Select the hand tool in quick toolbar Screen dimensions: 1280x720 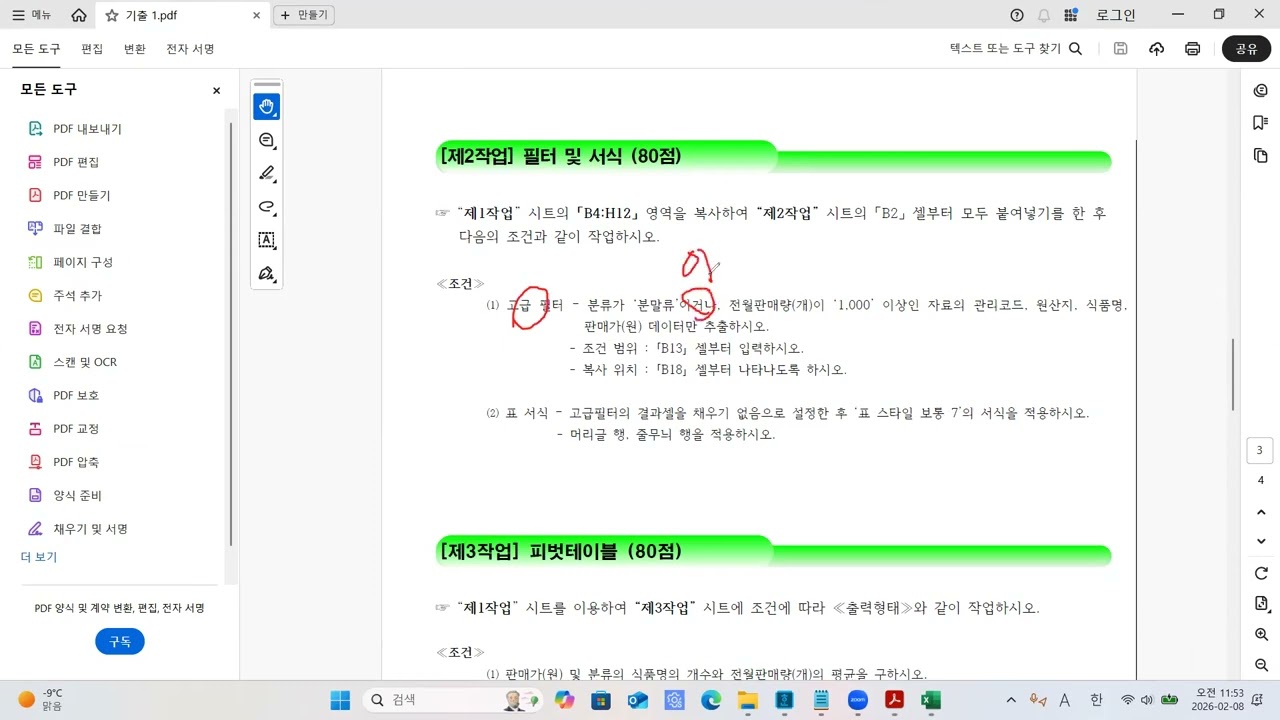tap(266, 107)
